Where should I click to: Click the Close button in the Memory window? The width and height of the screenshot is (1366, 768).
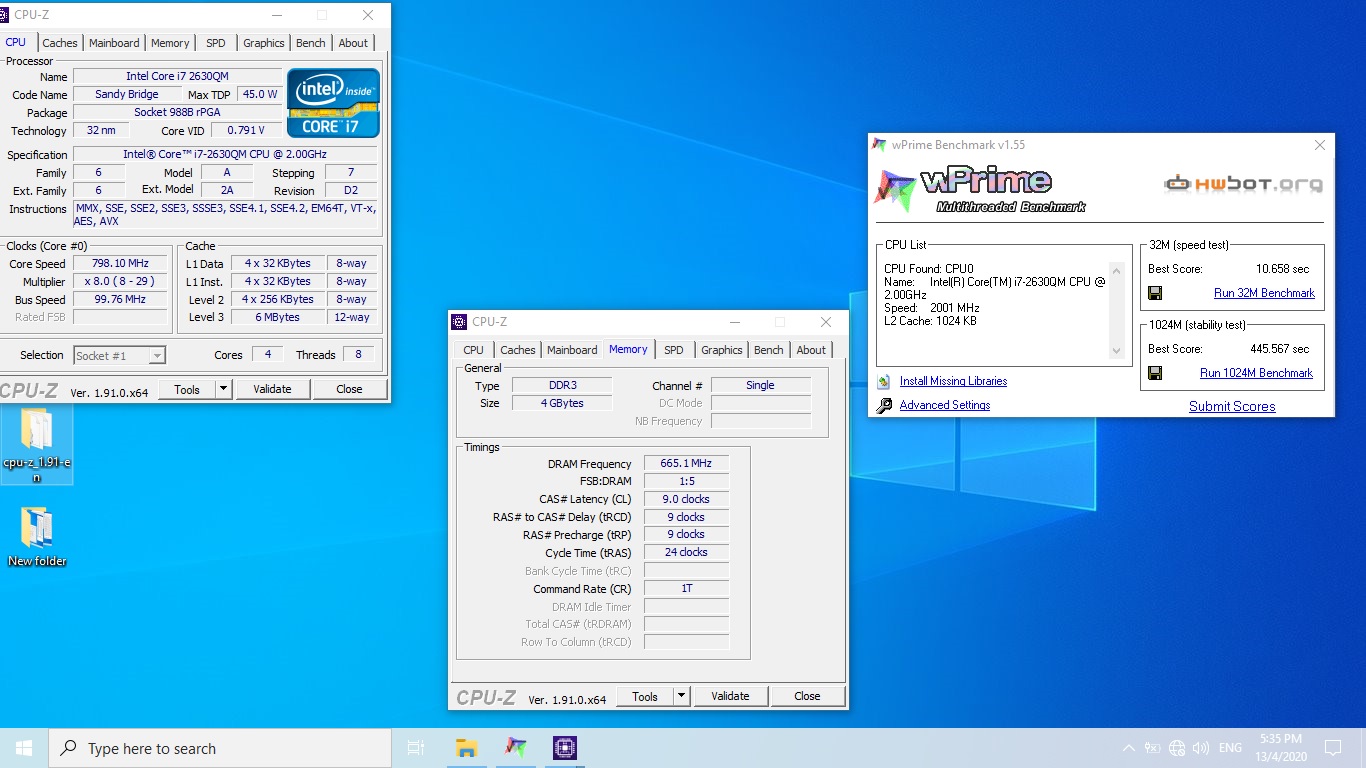point(807,696)
